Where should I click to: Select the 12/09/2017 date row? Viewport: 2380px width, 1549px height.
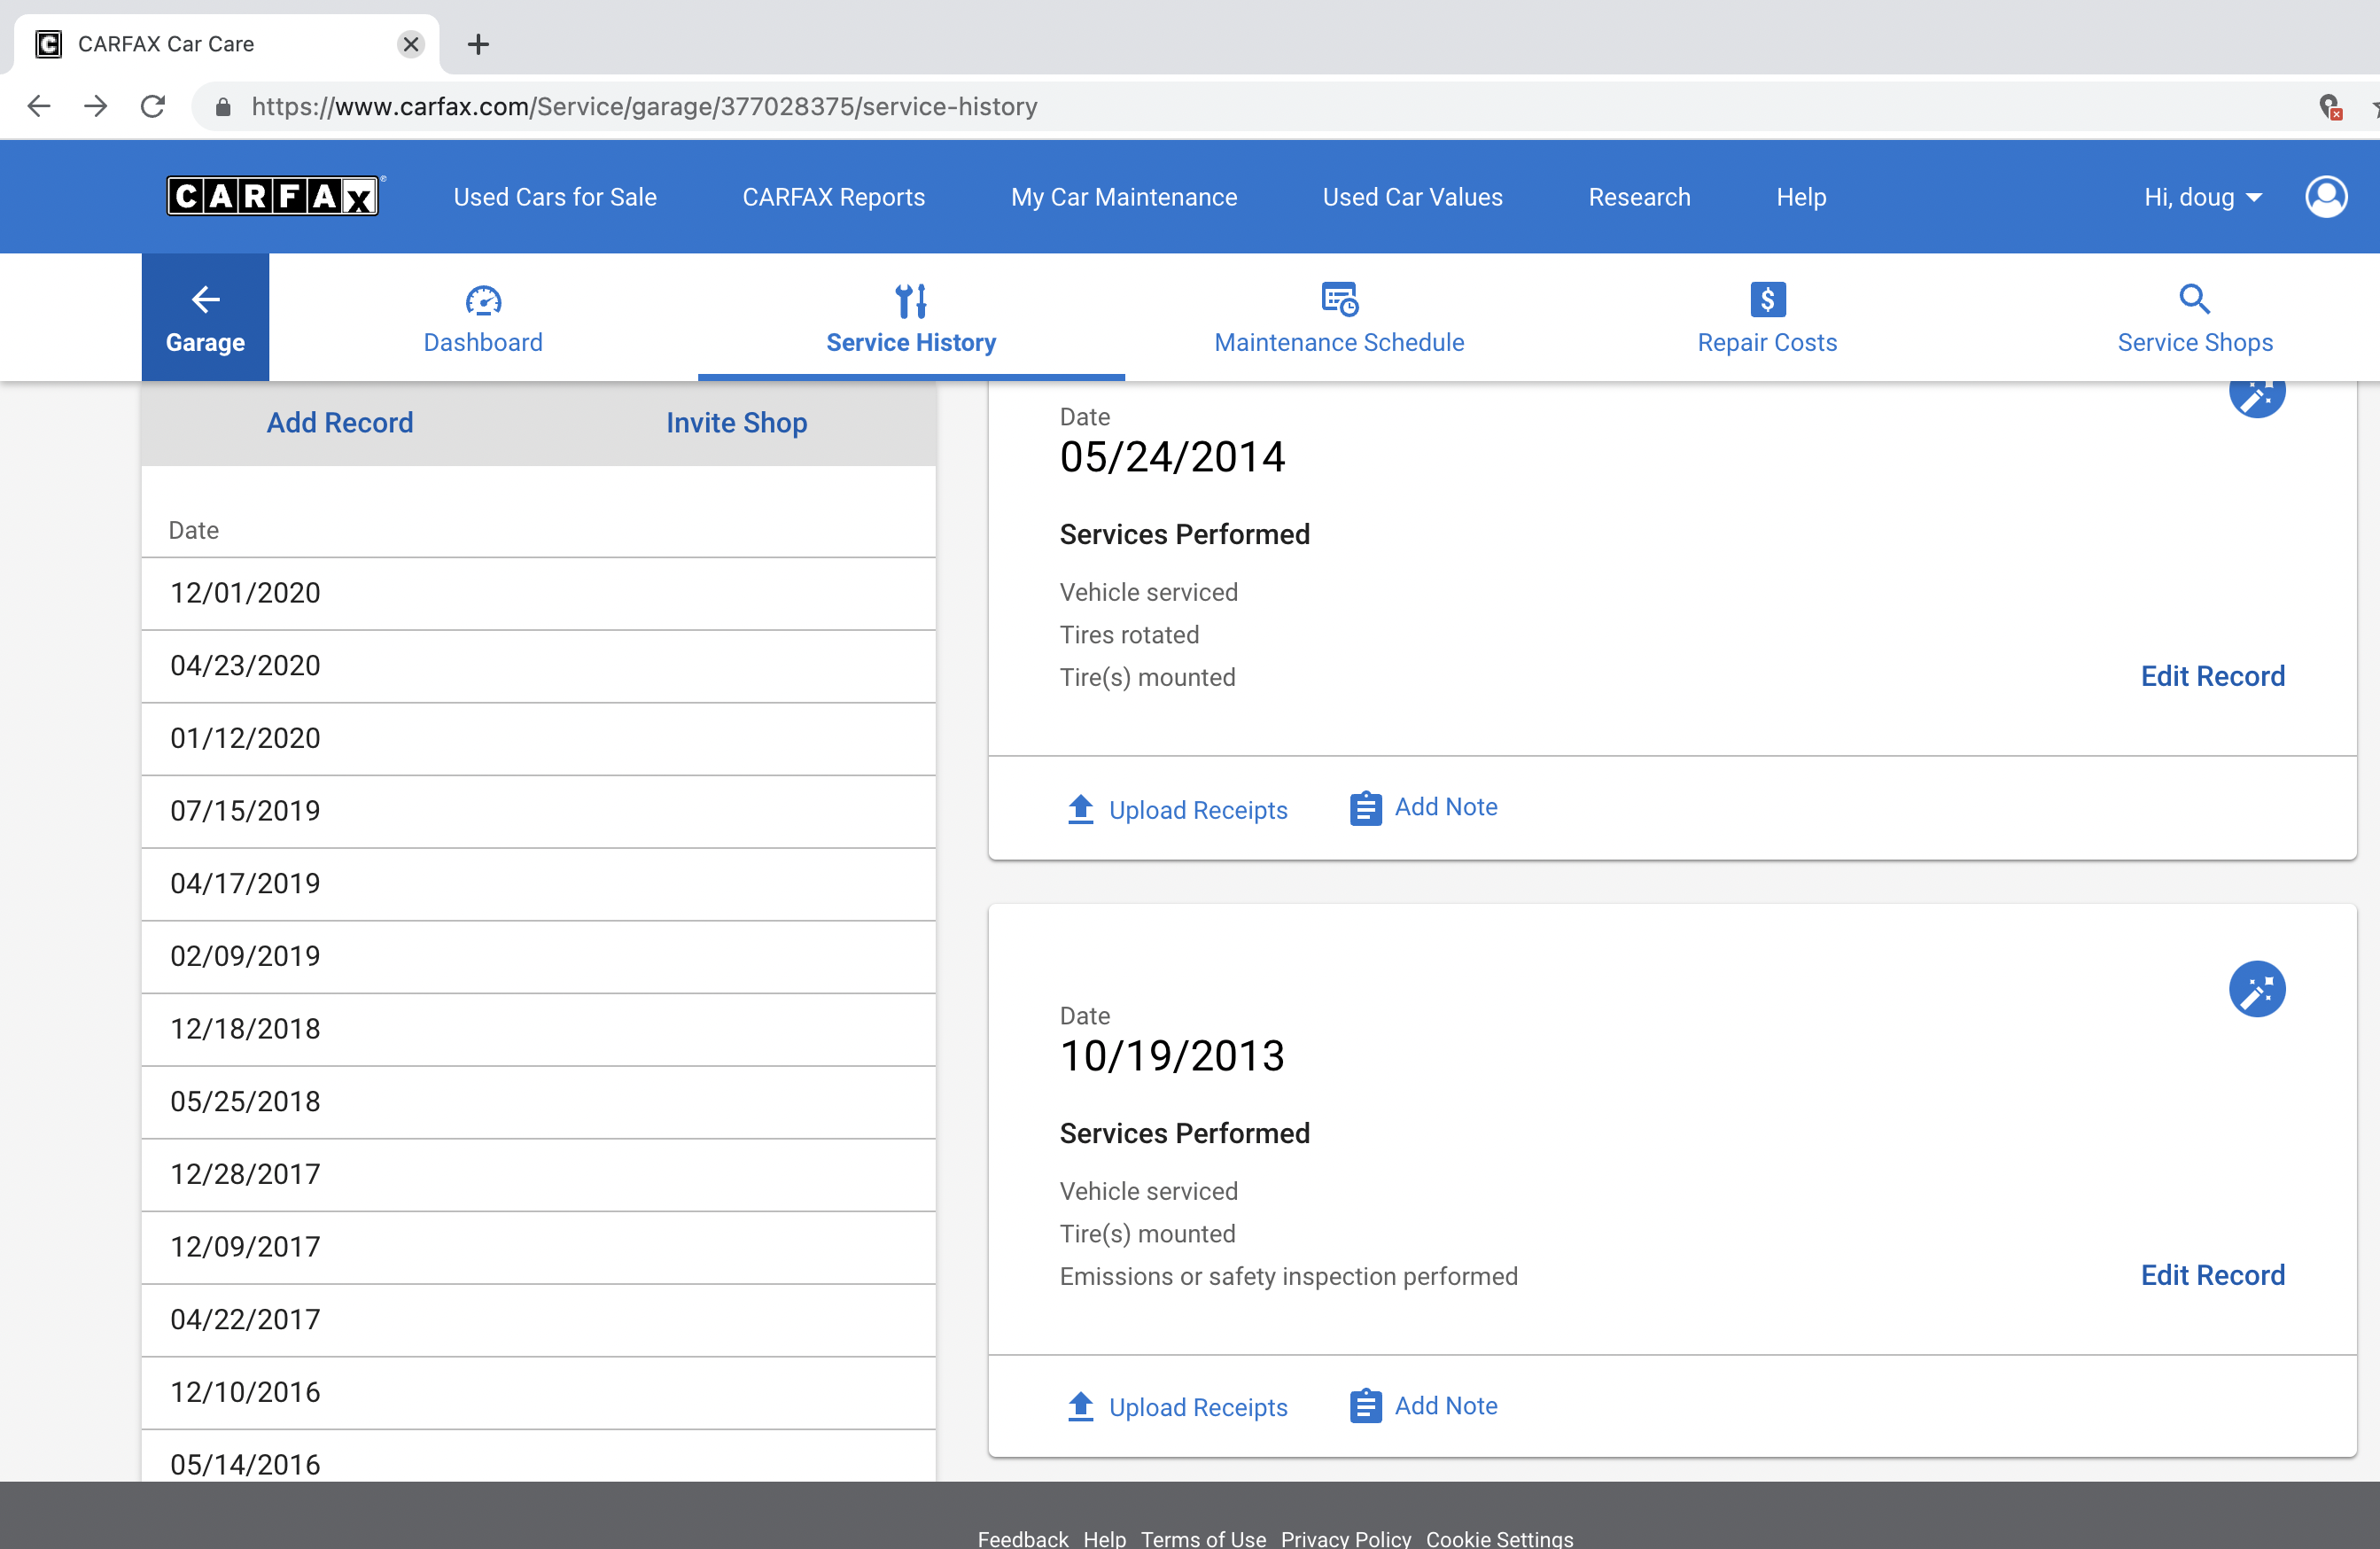539,1248
